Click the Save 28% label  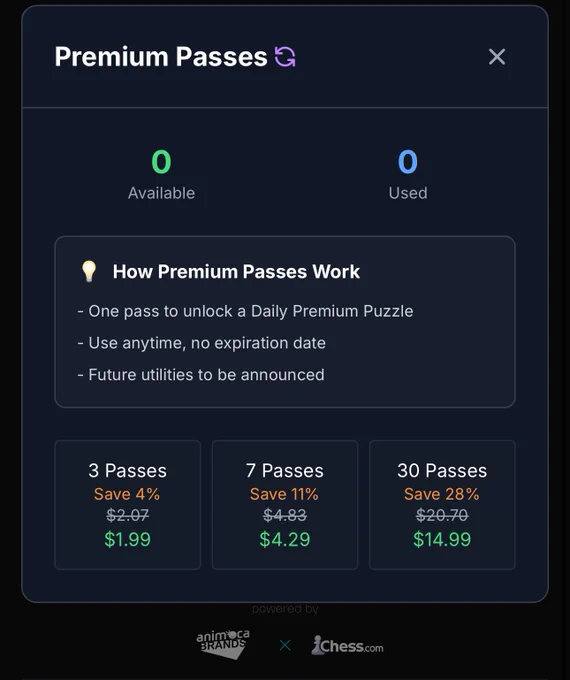442,494
